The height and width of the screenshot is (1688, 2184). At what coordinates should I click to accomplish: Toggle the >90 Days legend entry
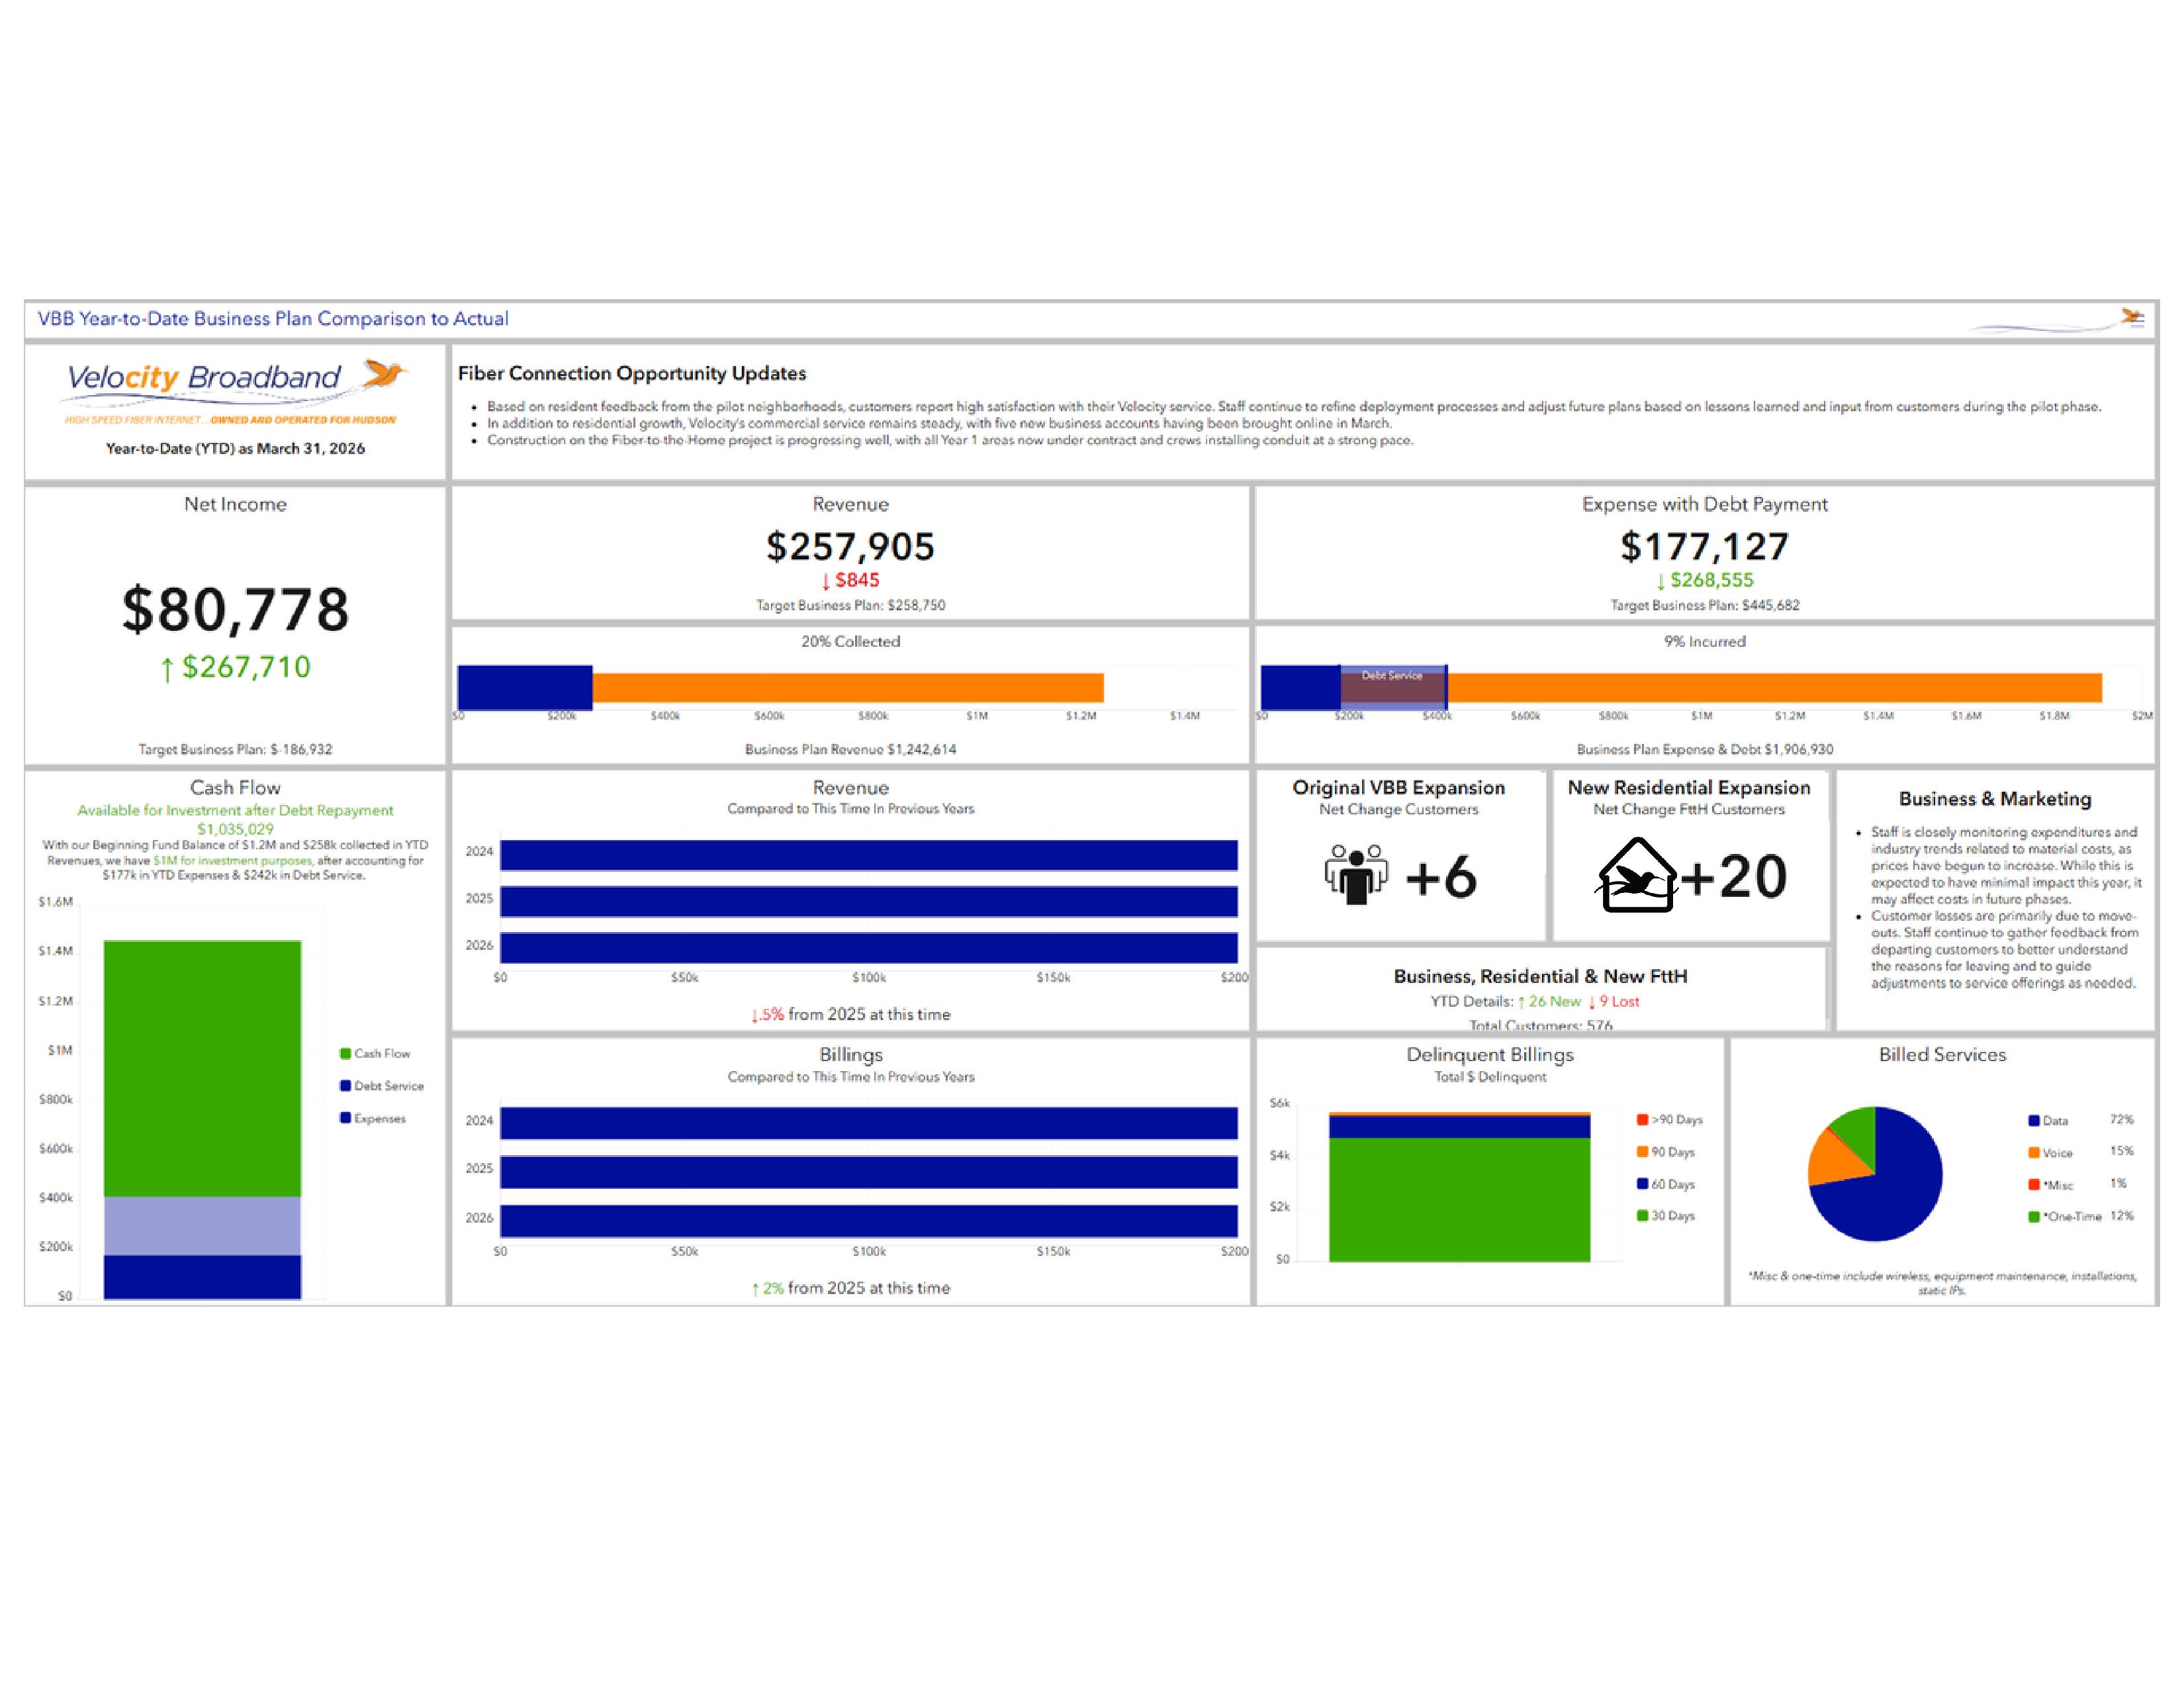1669,1119
